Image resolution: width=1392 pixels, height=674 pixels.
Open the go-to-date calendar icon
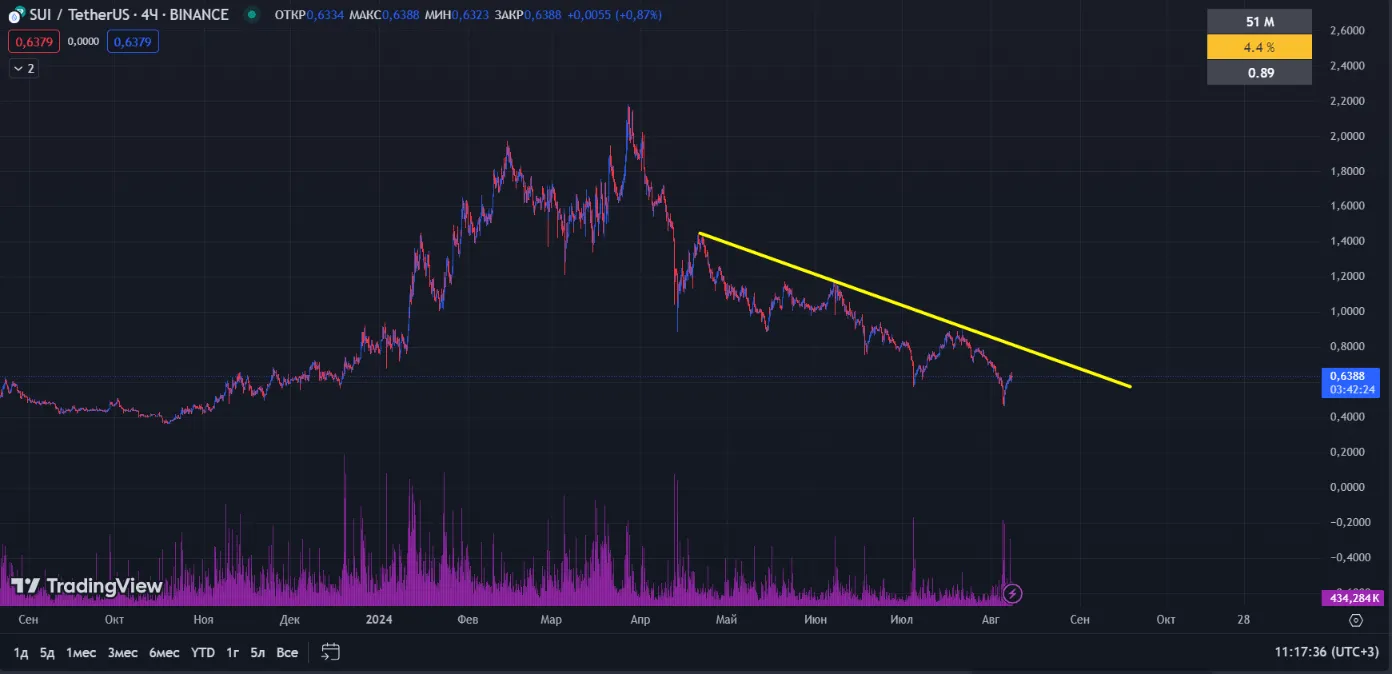pos(331,652)
